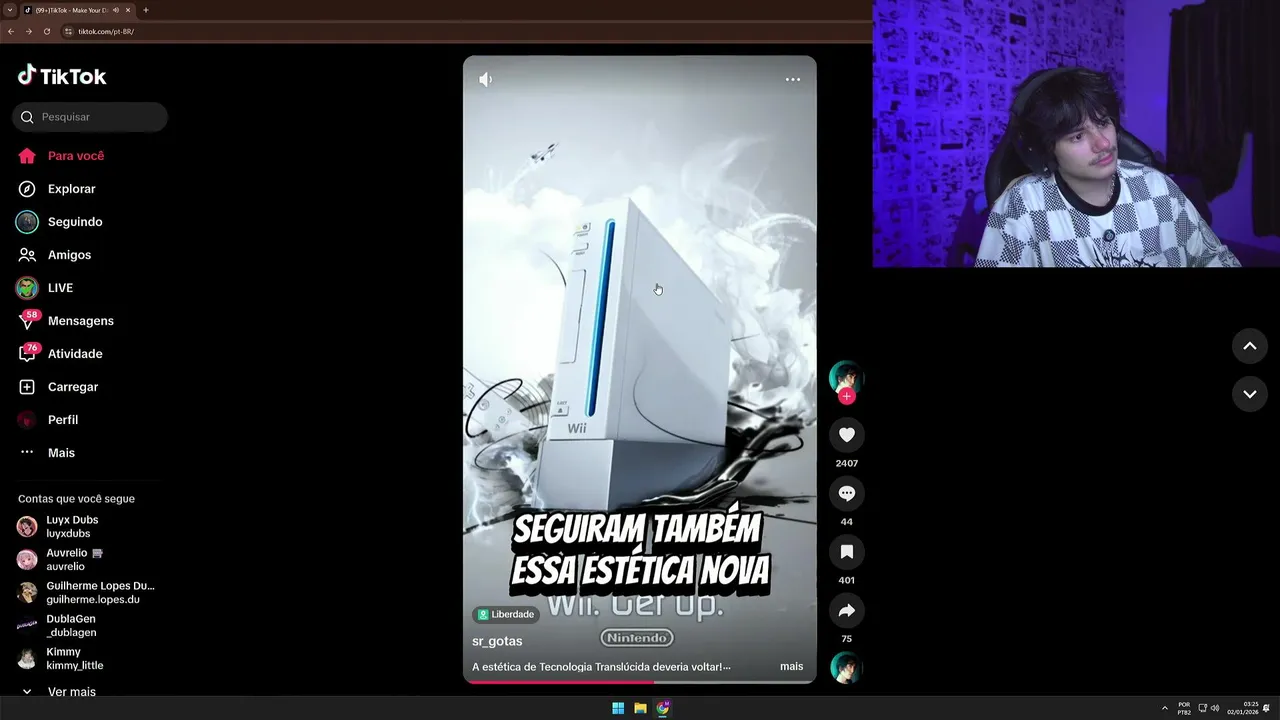Share the video with arrow icon
Viewport: 1280px width, 720px height.
pos(847,610)
